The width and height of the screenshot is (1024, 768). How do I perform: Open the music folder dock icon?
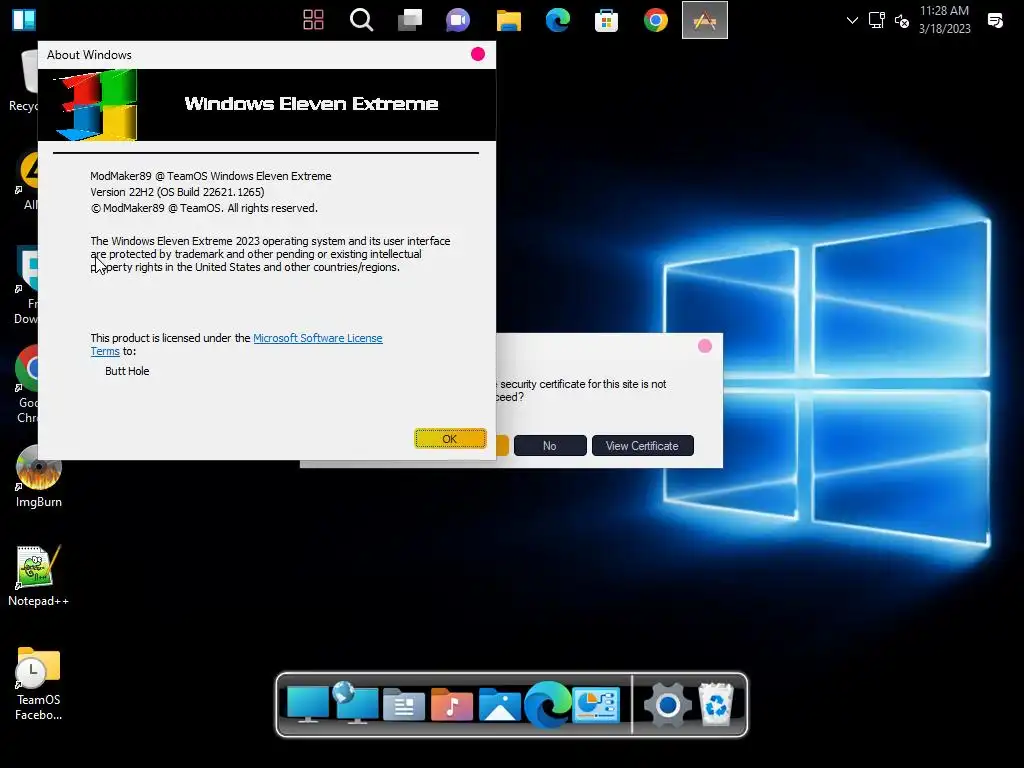click(x=451, y=705)
